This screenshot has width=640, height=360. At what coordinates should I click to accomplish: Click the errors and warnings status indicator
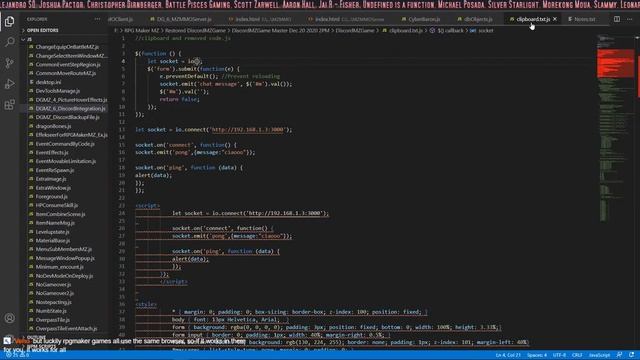[x=17, y=355]
